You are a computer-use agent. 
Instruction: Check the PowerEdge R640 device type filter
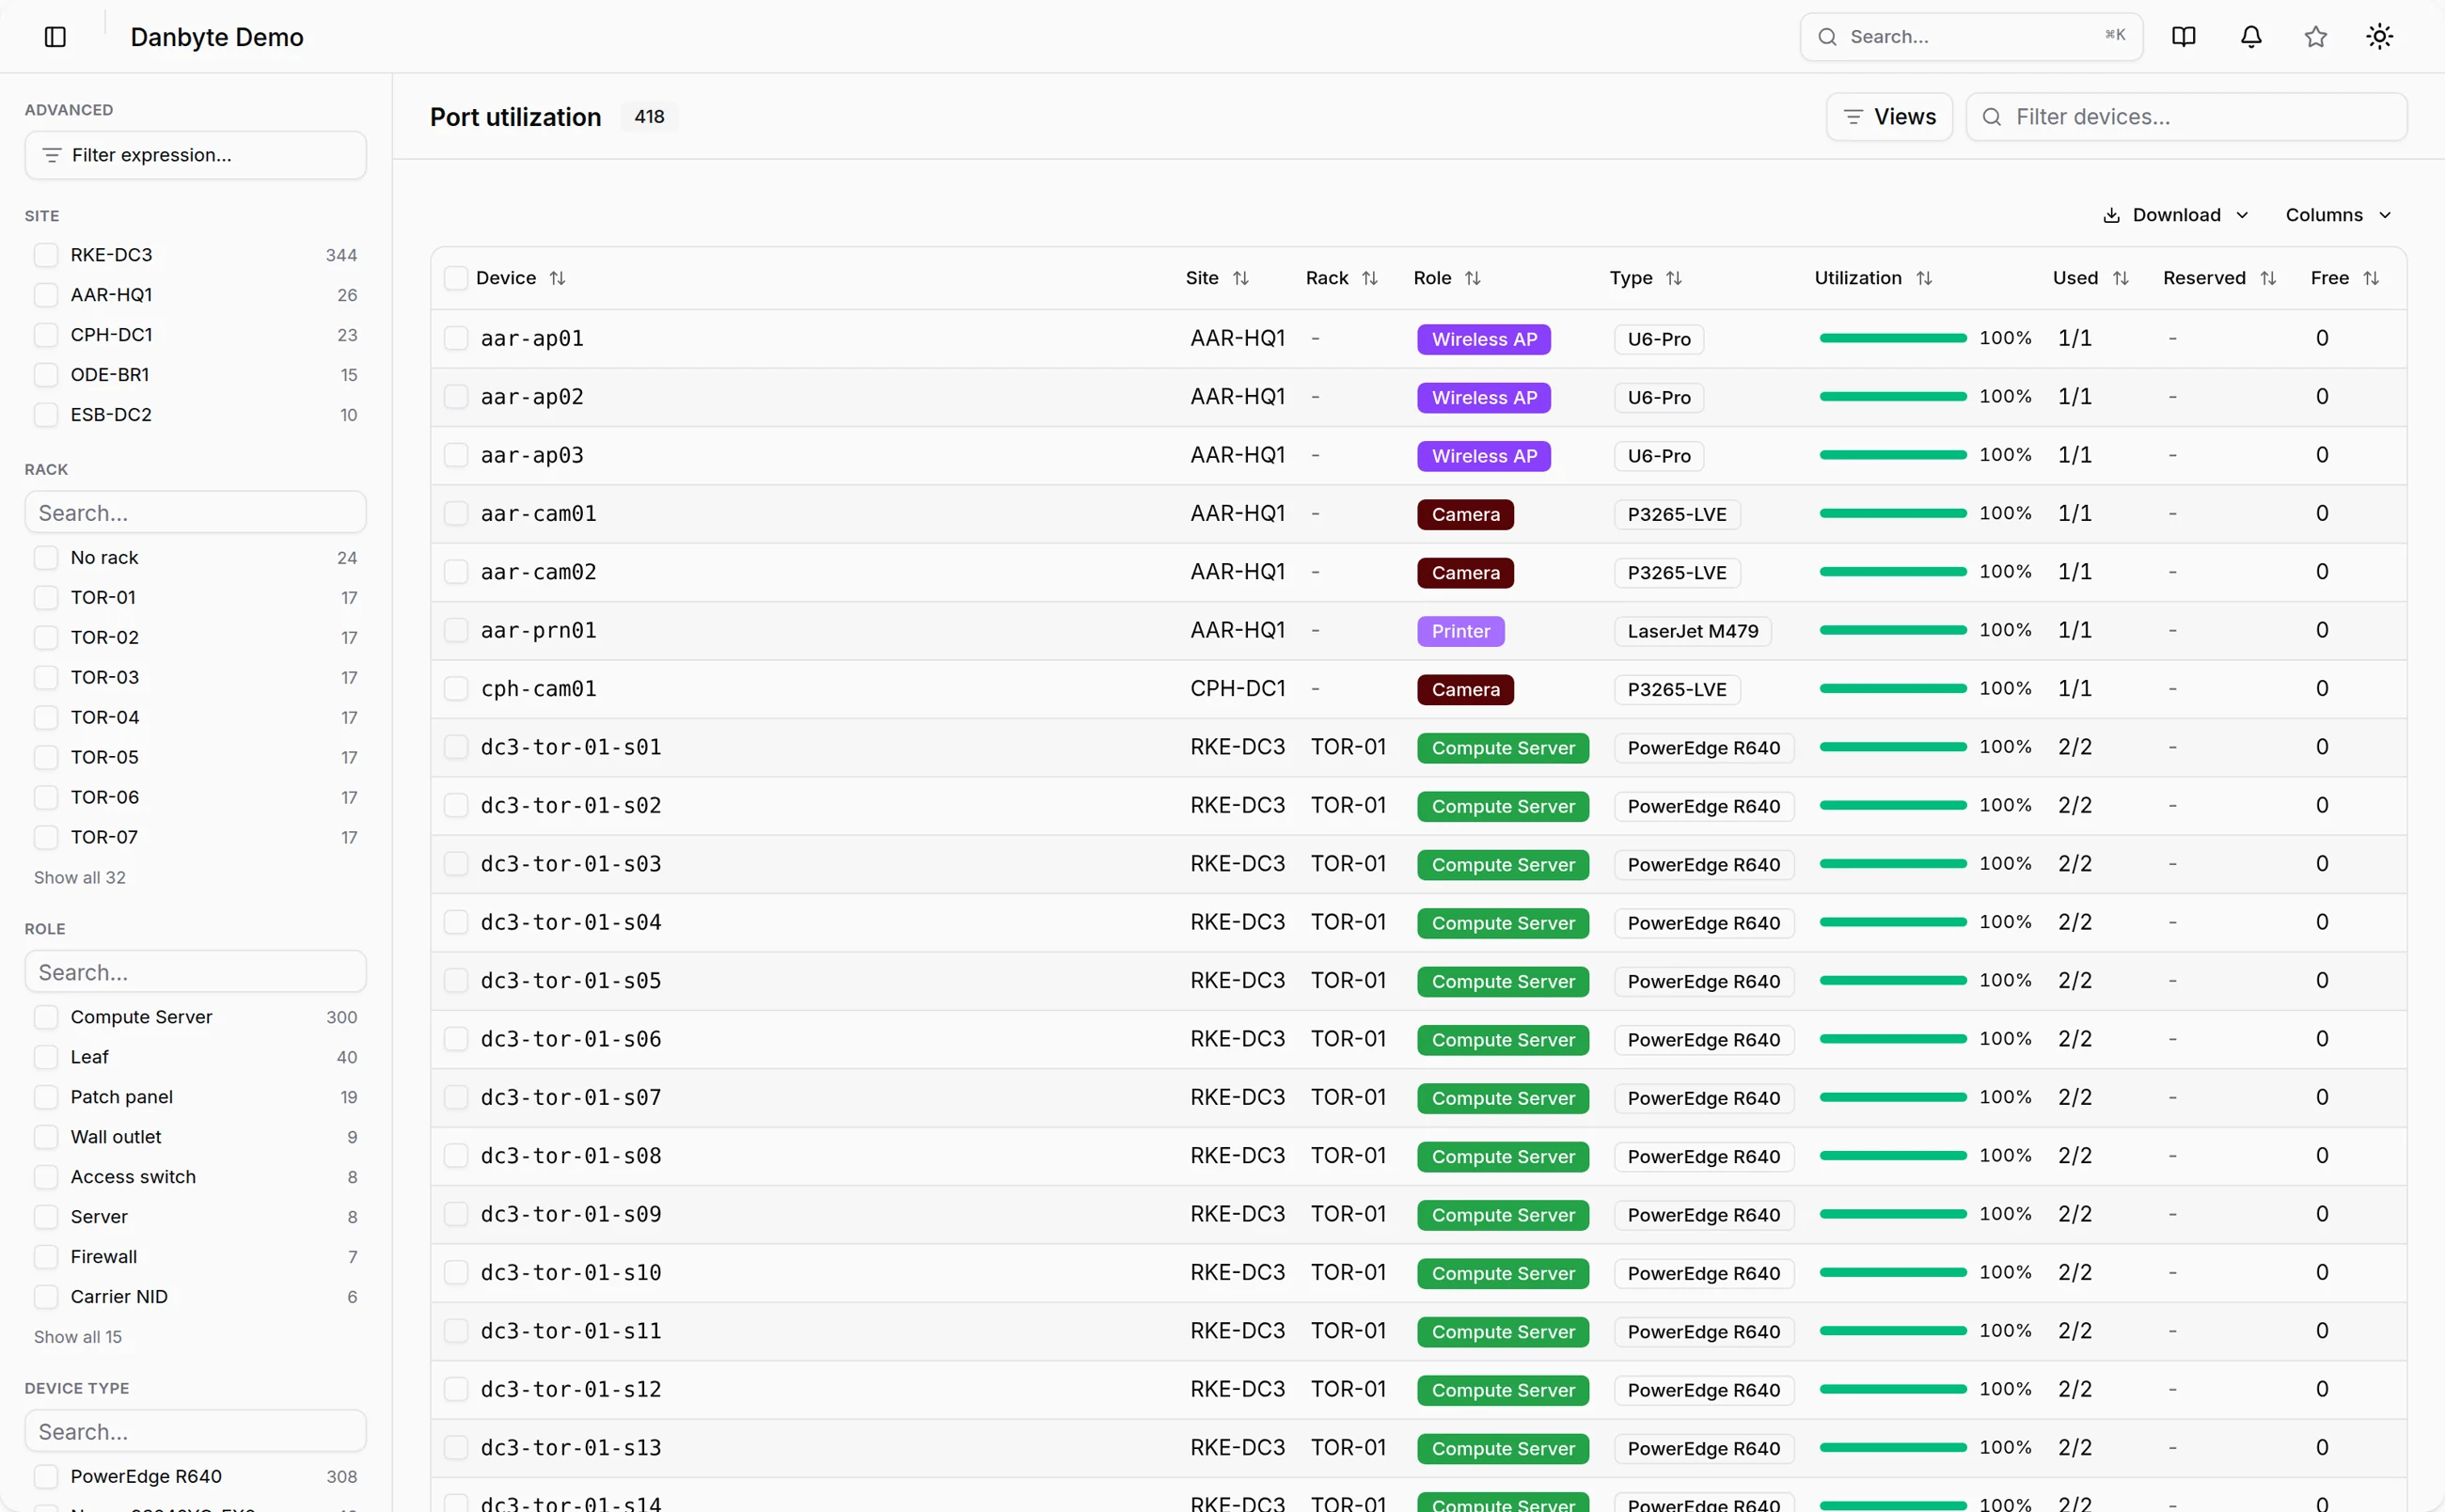coord(46,1476)
